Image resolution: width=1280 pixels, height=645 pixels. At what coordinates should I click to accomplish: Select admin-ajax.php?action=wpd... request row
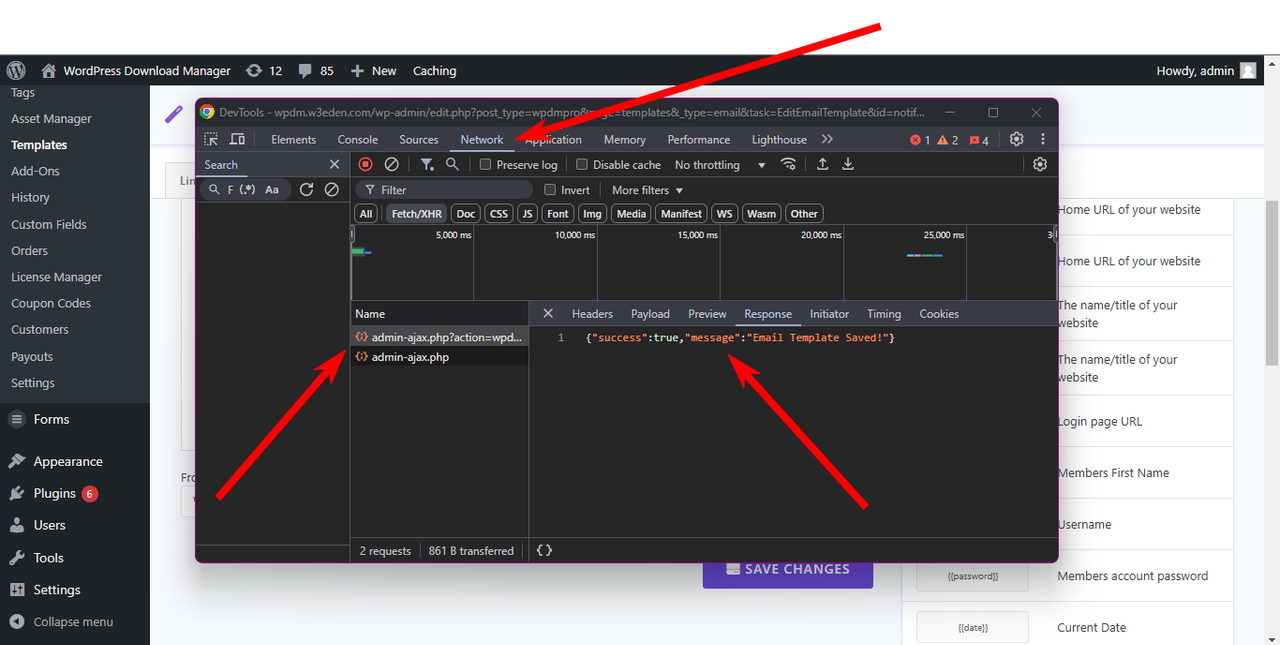coord(439,338)
